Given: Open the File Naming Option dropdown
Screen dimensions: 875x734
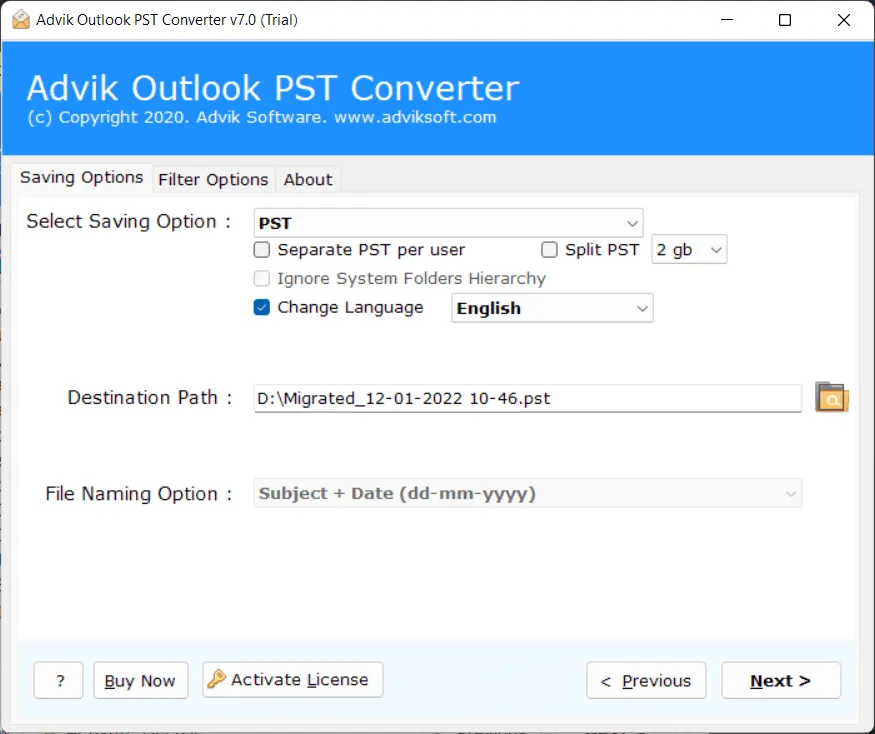Looking at the screenshot, I should (x=527, y=493).
